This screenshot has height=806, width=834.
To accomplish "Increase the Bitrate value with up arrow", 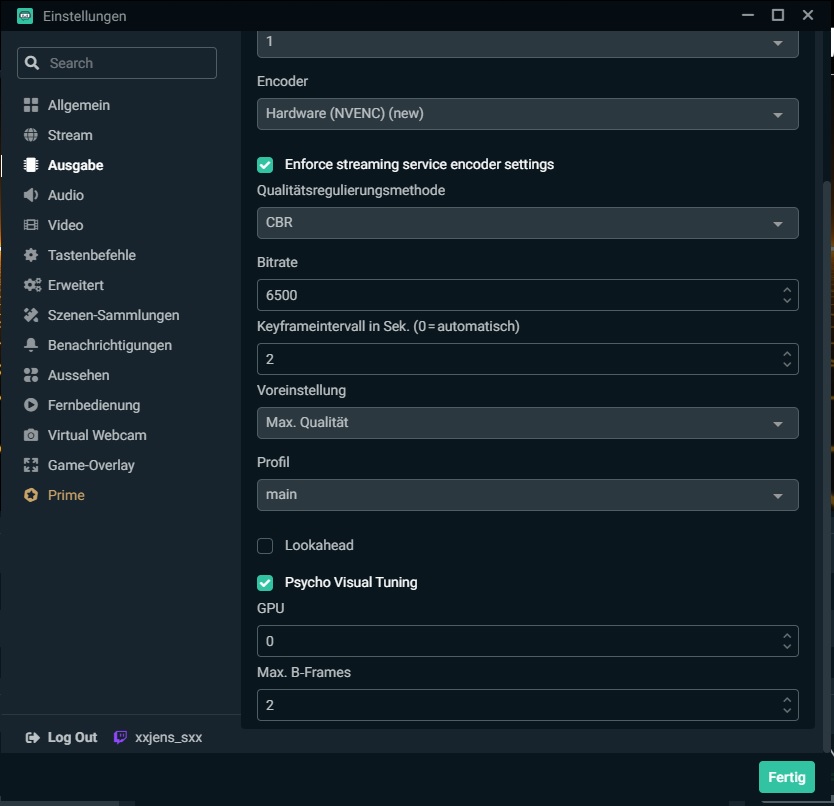I will 787,290.
